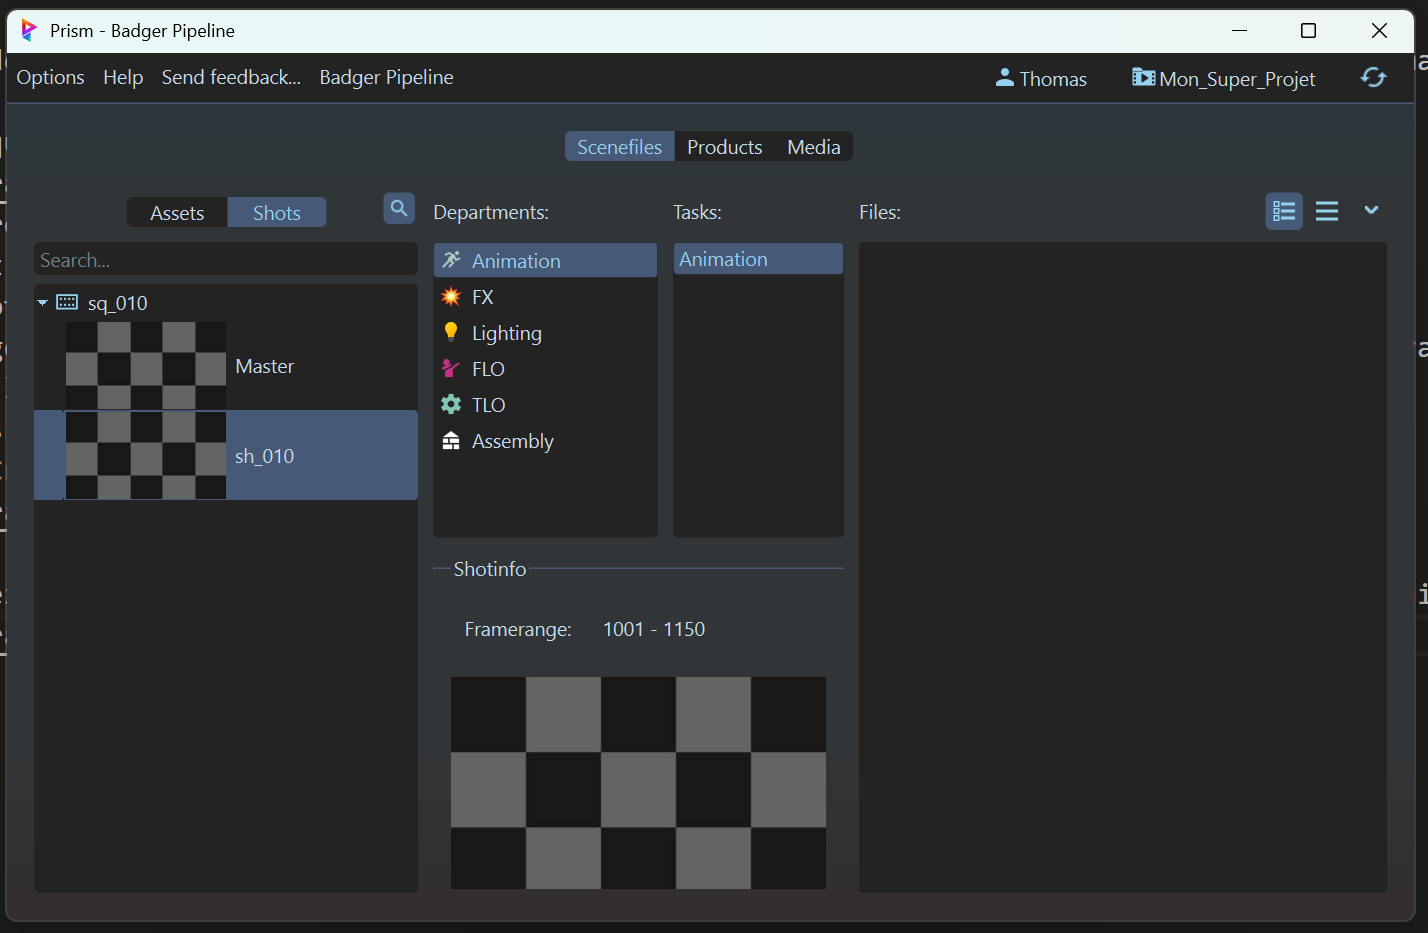Click the Search input field

tap(225, 260)
